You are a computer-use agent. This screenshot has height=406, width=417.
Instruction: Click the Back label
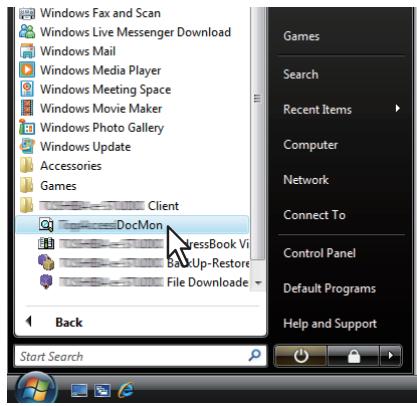click(x=69, y=322)
